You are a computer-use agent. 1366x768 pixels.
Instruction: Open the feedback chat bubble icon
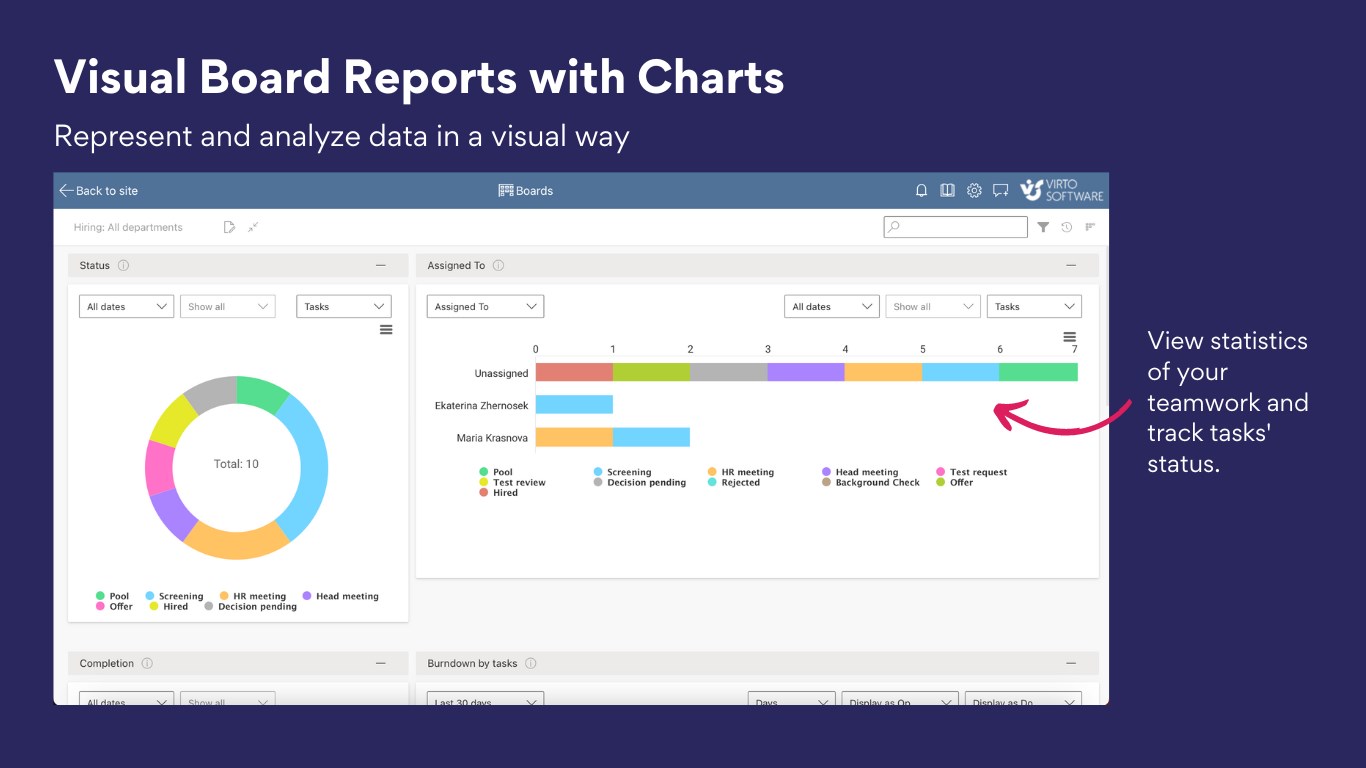click(1000, 191)
